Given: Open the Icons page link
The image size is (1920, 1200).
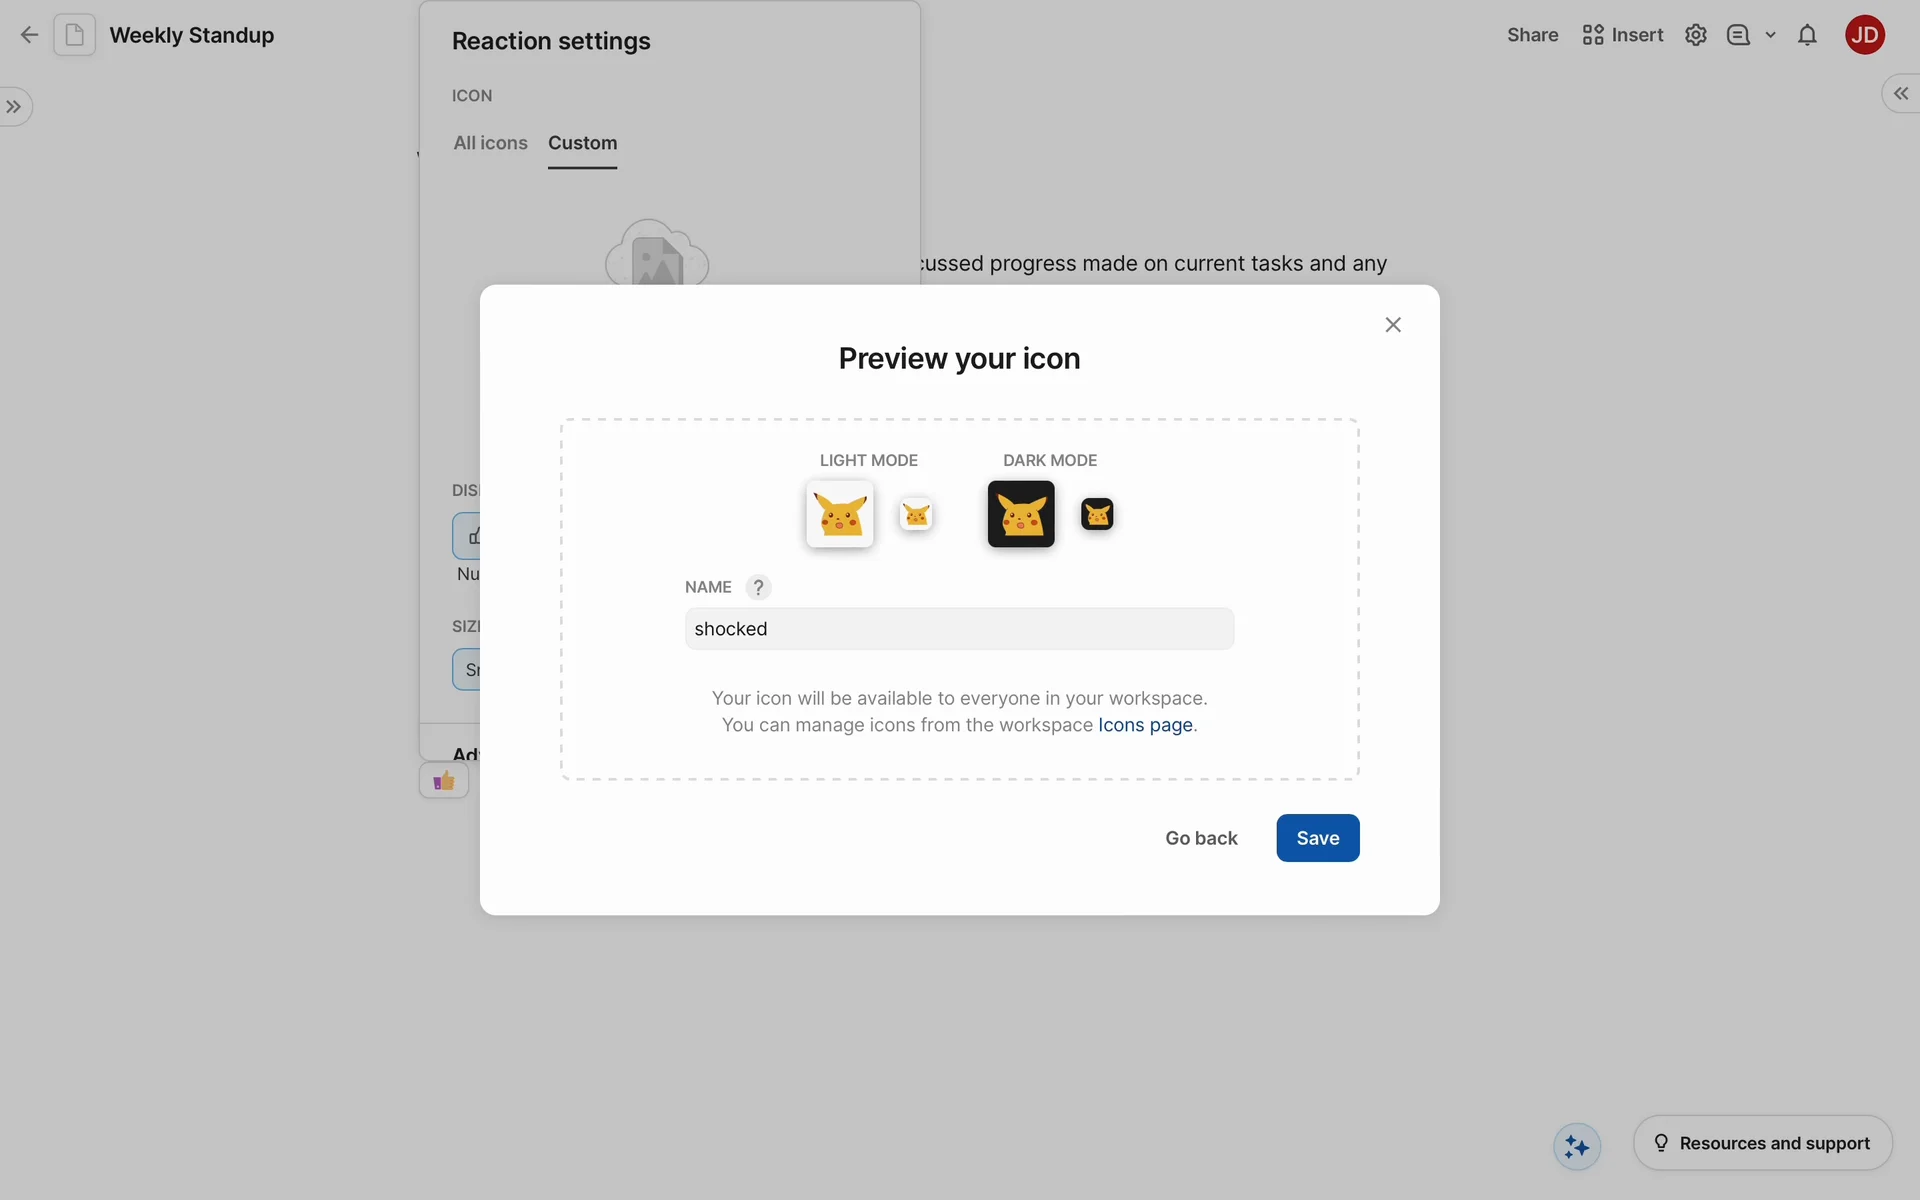Looking at the screenshot, I should pyautogui.click(x=1145, y=725).
